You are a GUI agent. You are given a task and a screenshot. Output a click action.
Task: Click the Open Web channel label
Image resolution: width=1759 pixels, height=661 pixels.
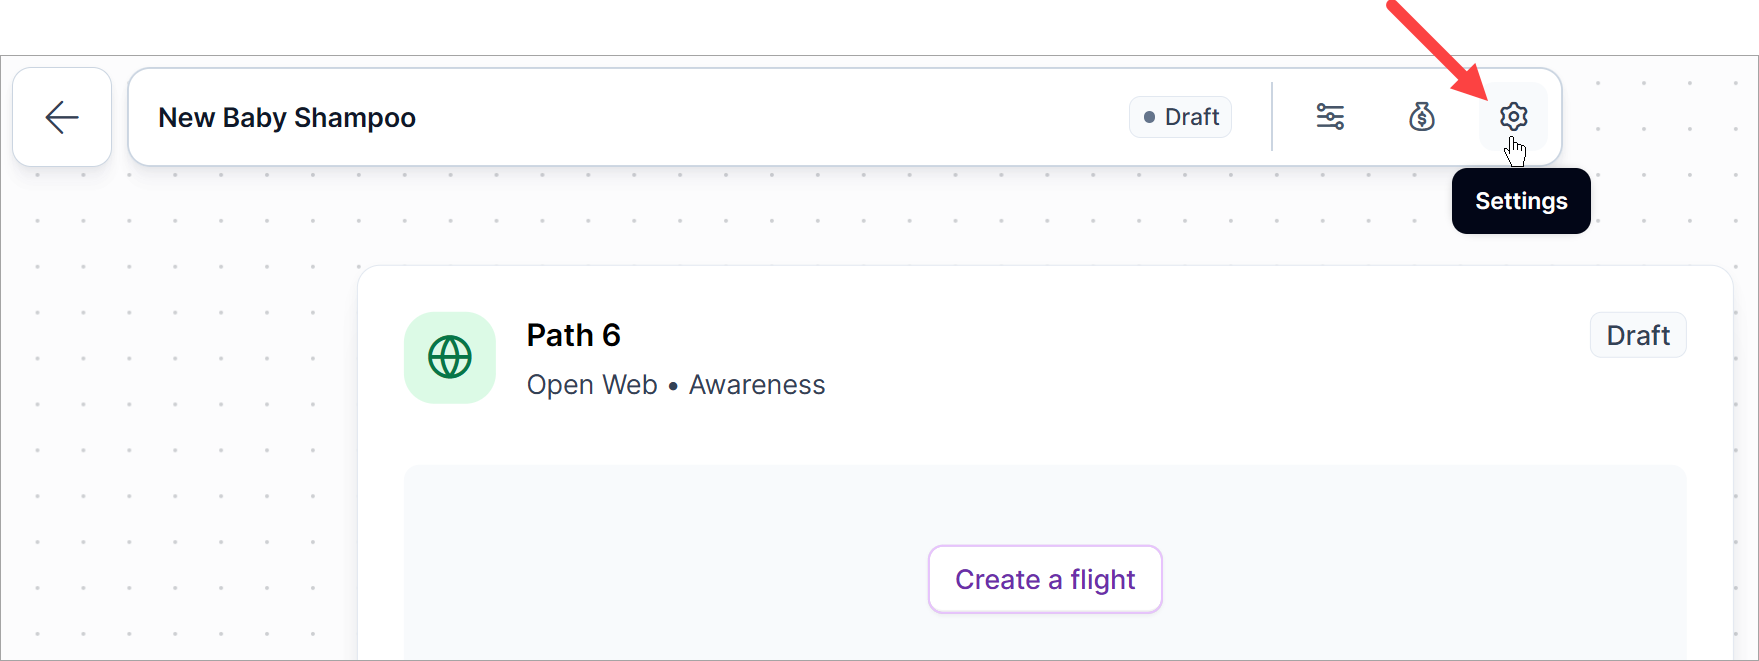click(592, 385)
